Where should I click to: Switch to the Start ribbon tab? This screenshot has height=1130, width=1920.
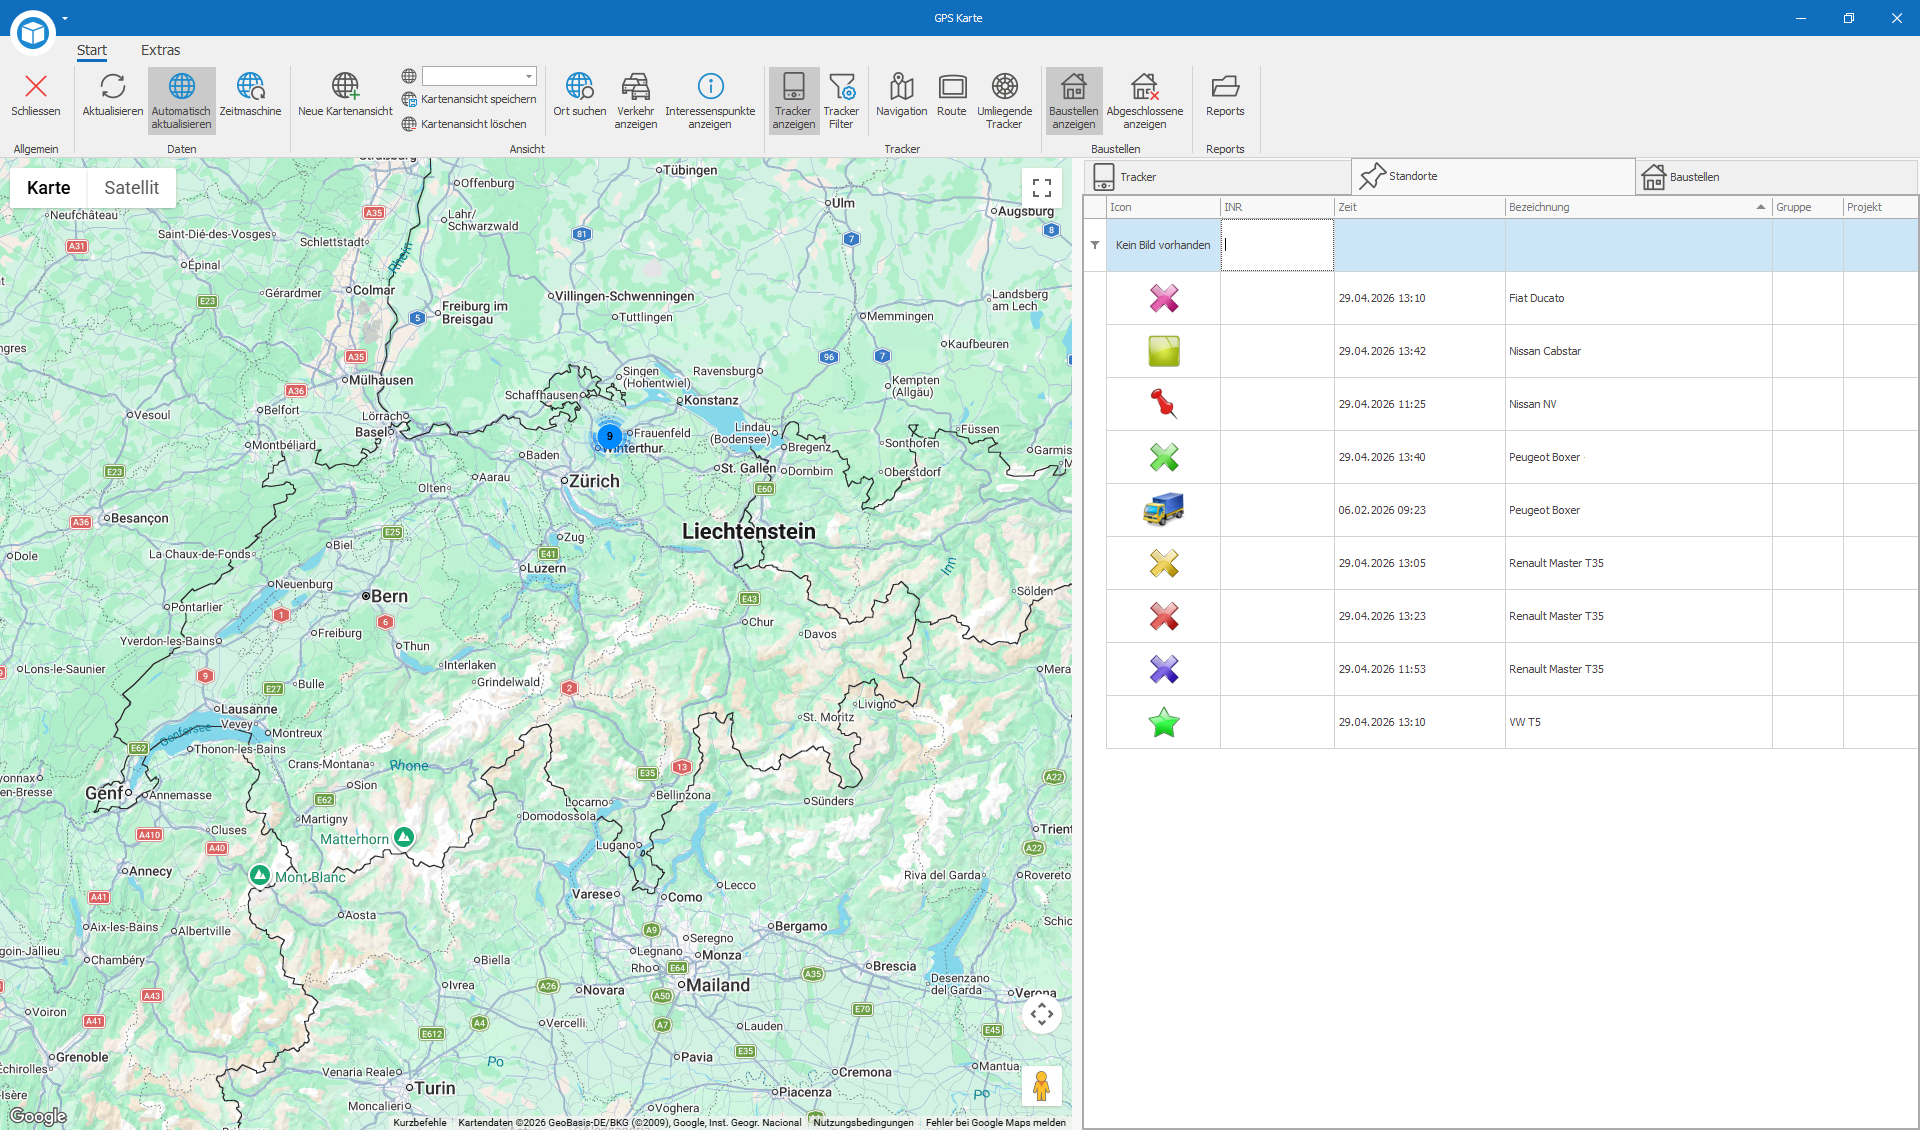(x=92, y=50)
